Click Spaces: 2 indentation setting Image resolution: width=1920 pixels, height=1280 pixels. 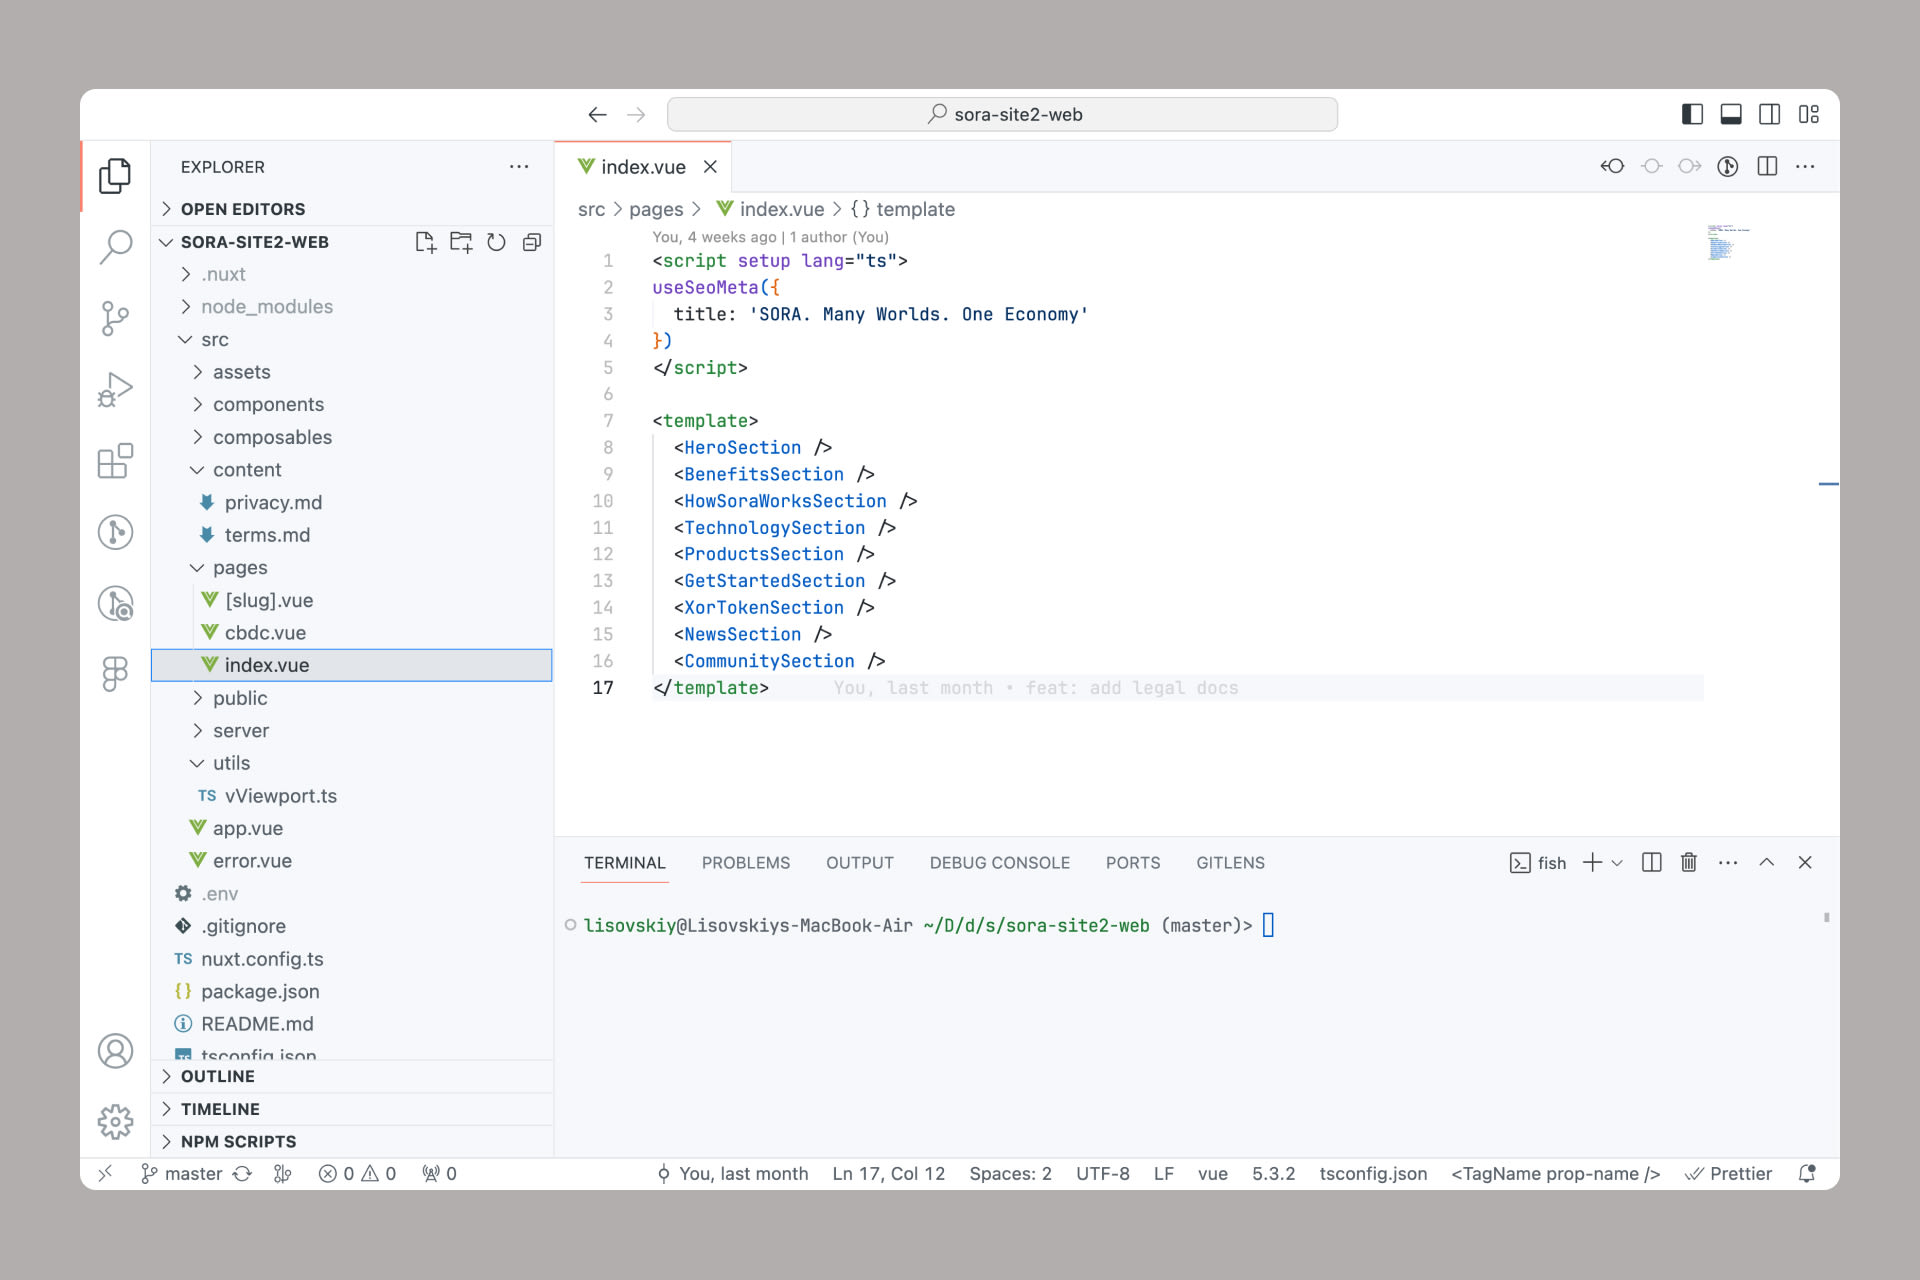pos(1010,1174)
